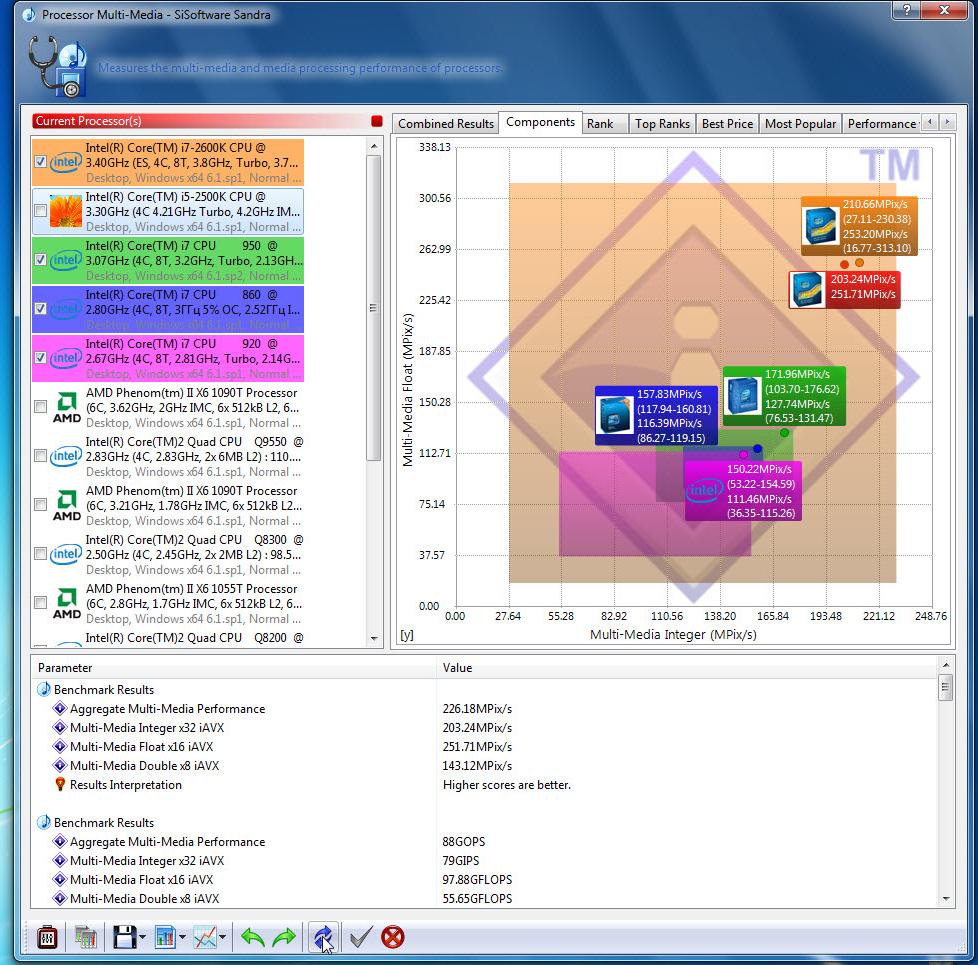Click the first Benchmark Results globe icon

pyautogui.click(x=44, y=689)
